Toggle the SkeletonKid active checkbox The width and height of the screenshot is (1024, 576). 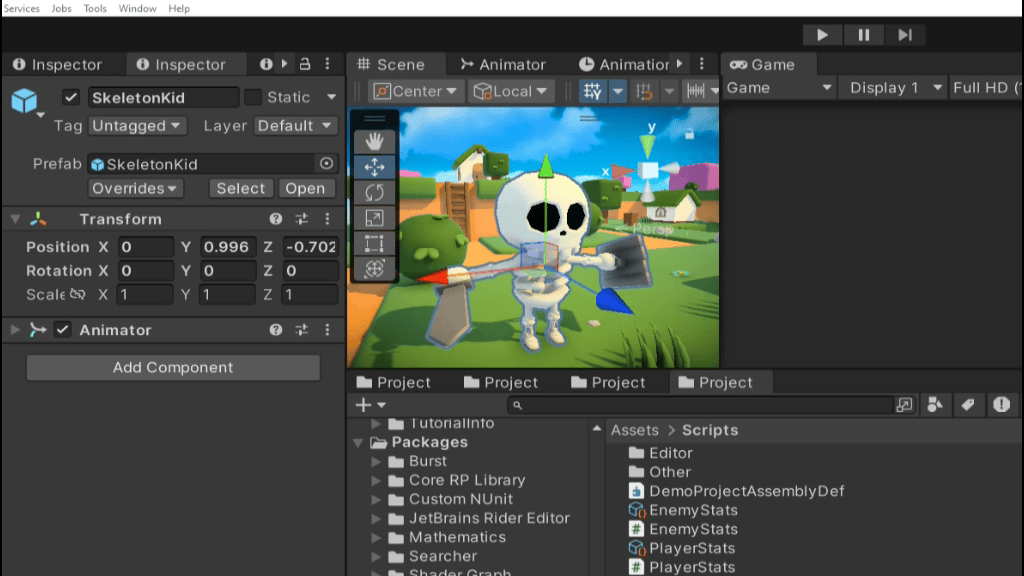pyautogui.click(x=71, y=97)
